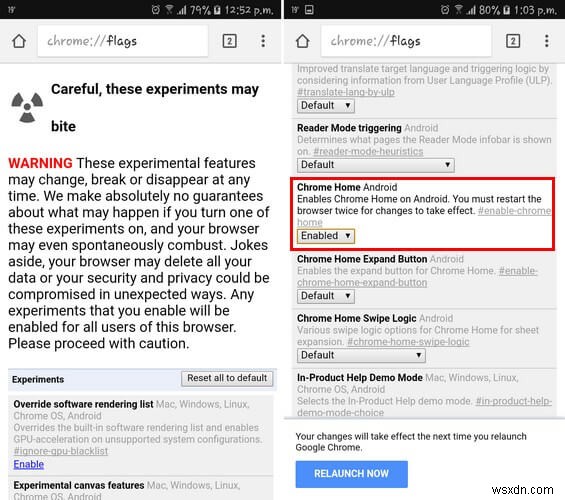Tap the left browser's chrome://flags address bar
The height and width of the screenshot is (500, 565).
click(123, 41)
